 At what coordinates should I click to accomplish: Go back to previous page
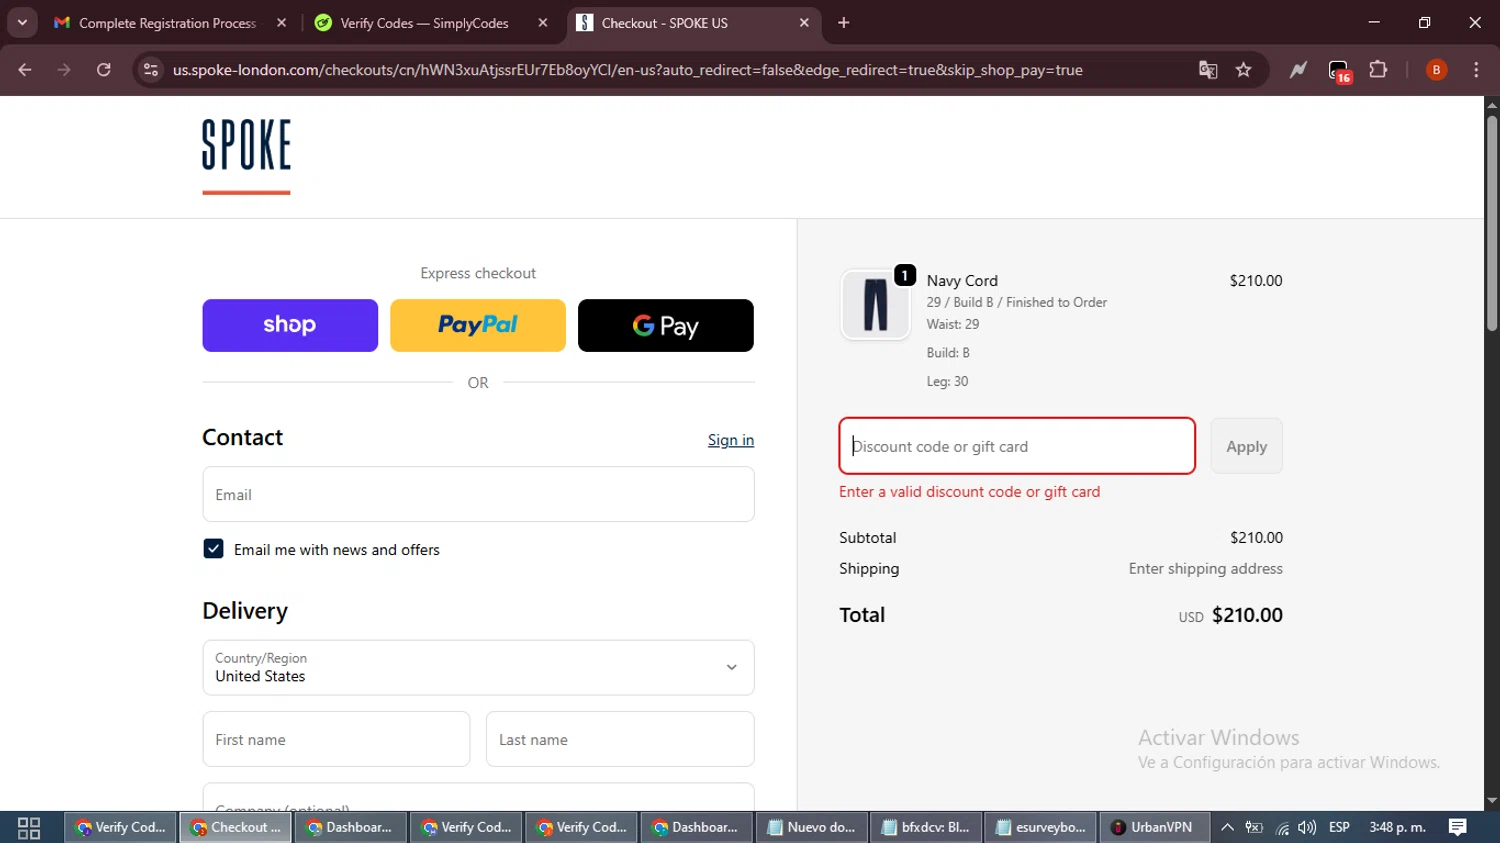(25, 70)
